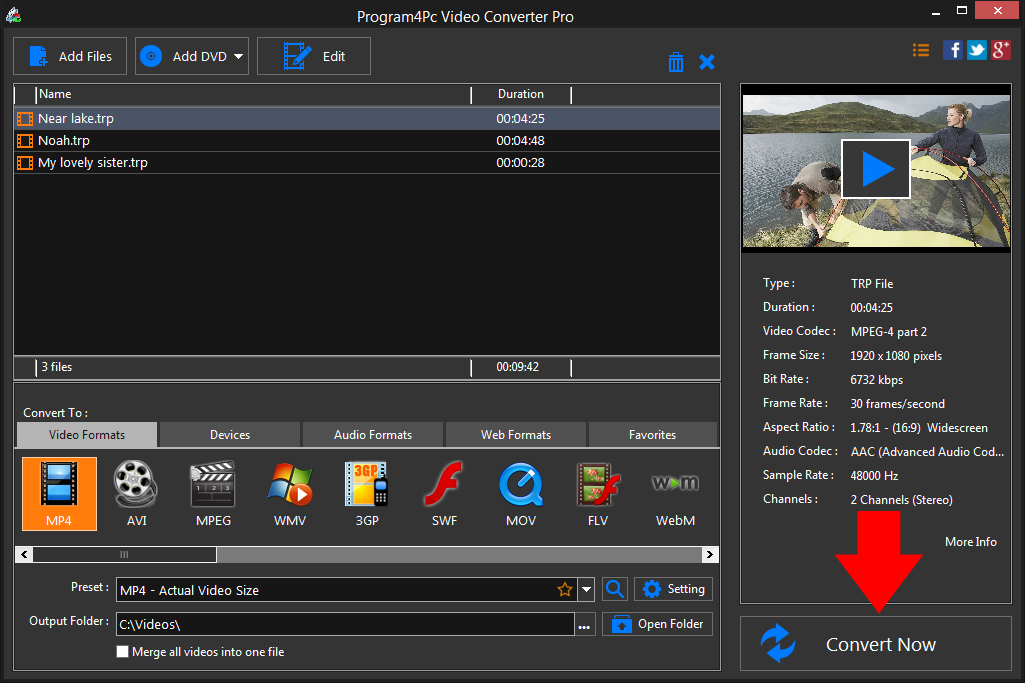
Task: Pick the WebM output format
Action: click(x=675, y=493)
